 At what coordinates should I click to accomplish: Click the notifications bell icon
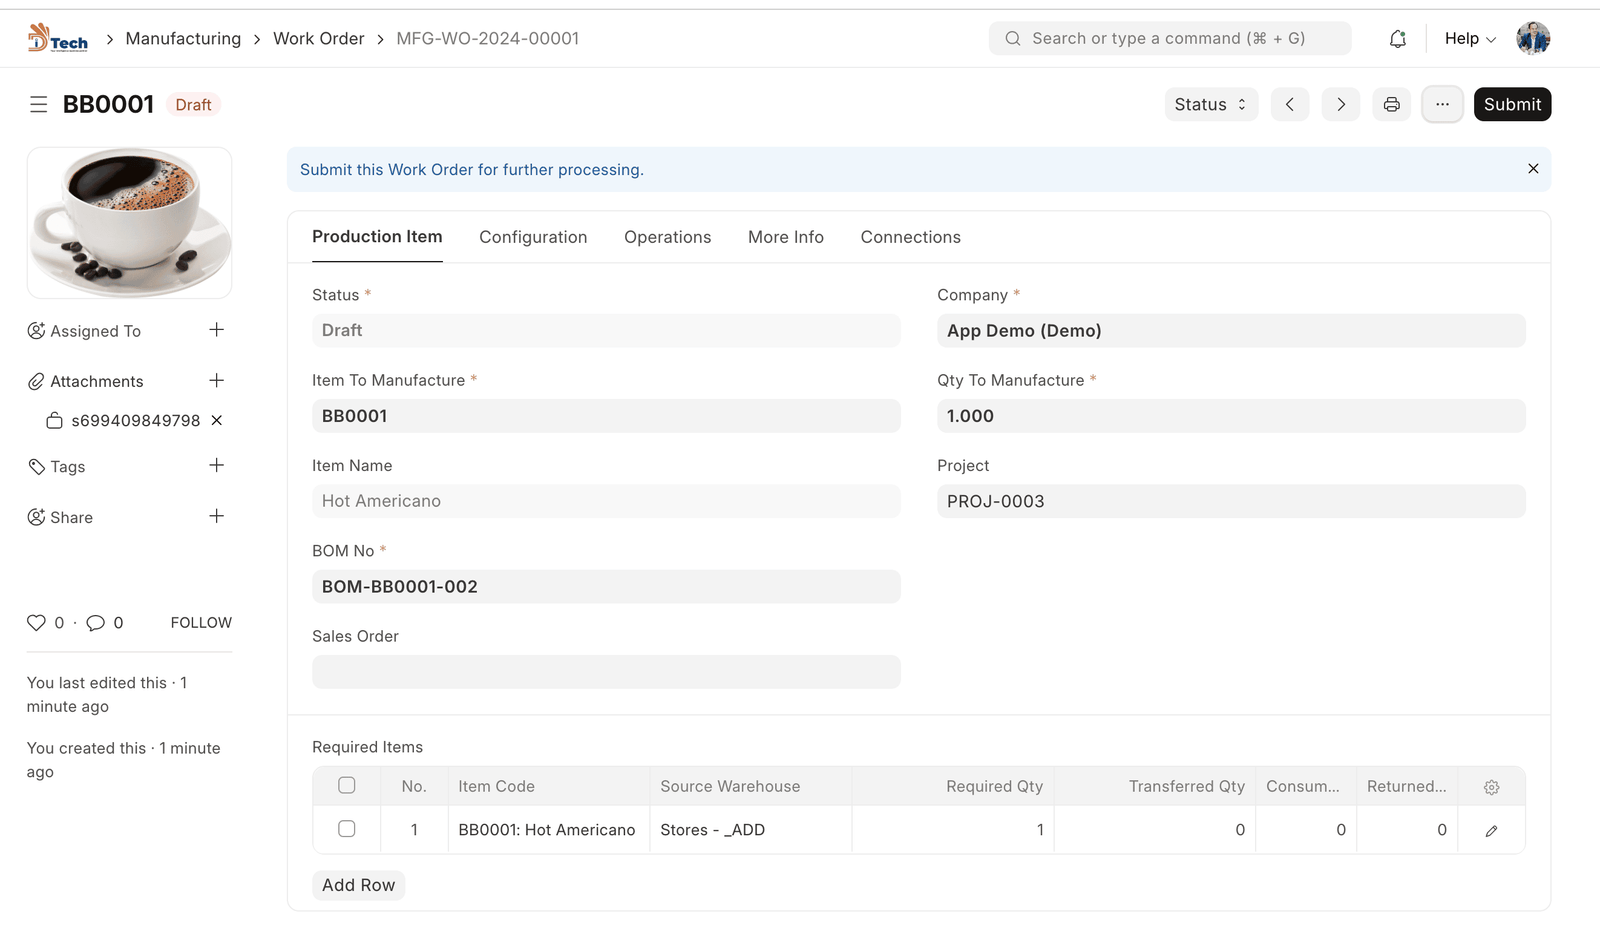coord(1397,39)
